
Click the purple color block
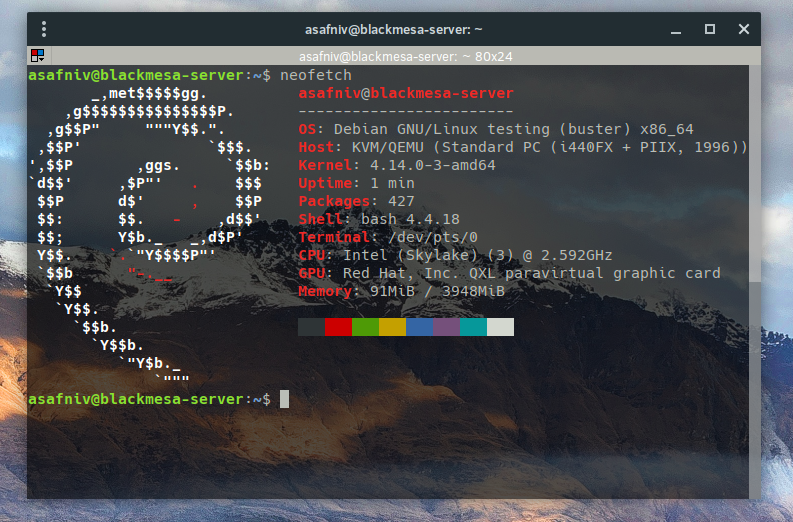click(x=446, y=327)
